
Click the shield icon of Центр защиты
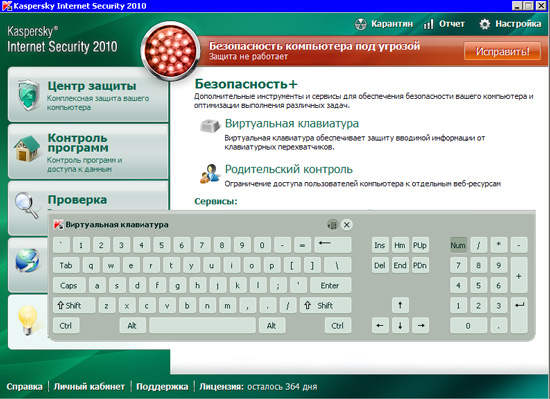29,95
